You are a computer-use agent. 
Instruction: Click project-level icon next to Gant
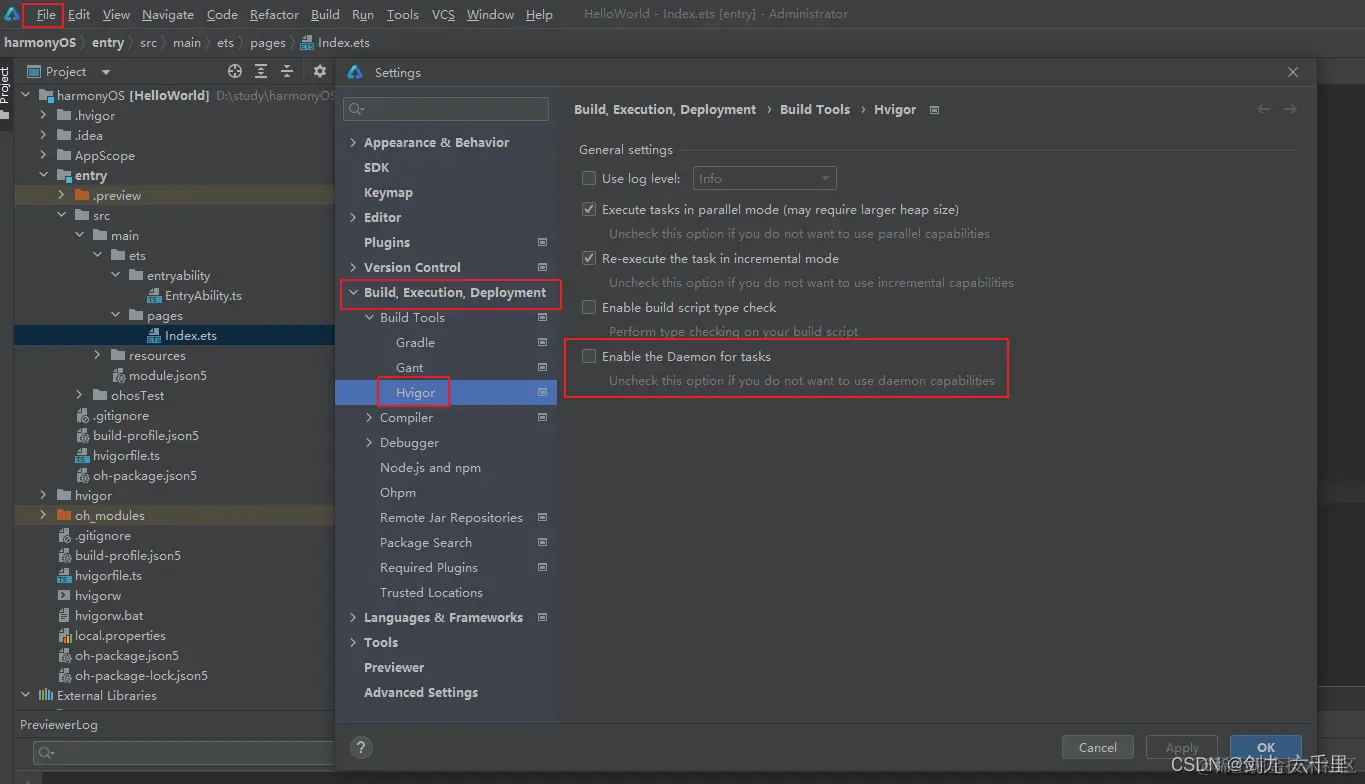(x=543, y=367)
